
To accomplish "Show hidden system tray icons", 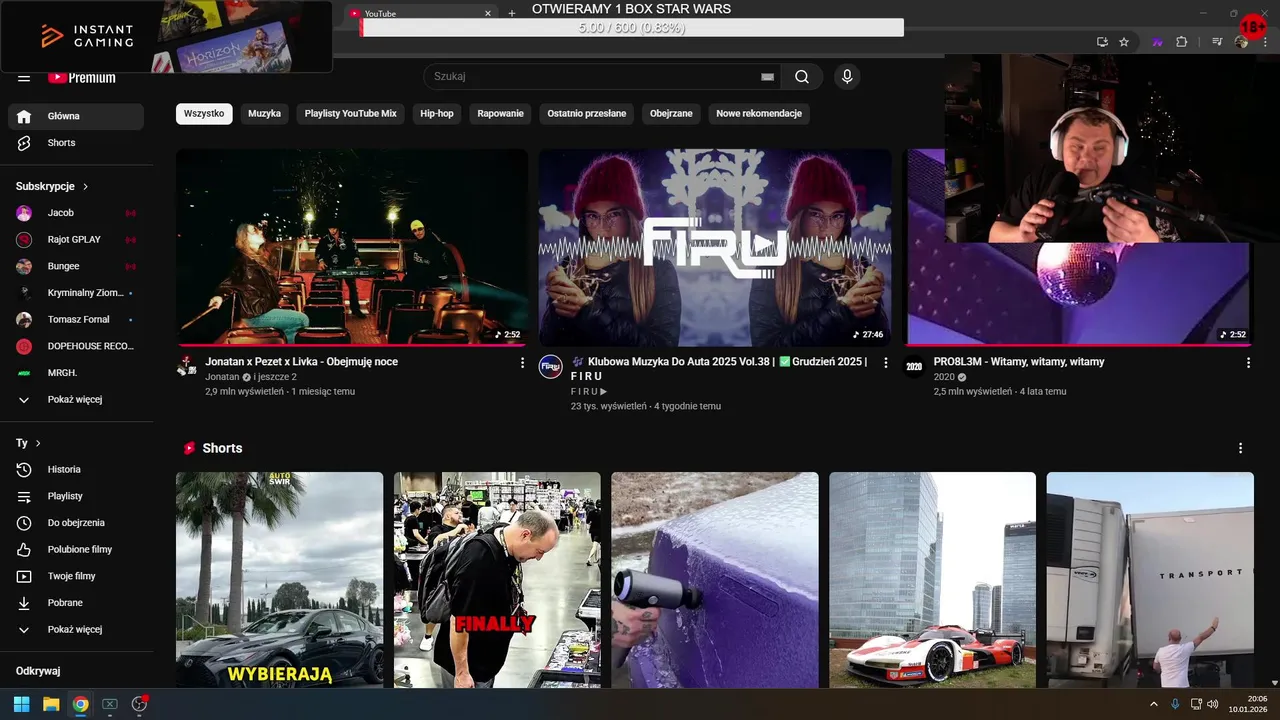I will pyautogui.click(x=1153, y=704).
